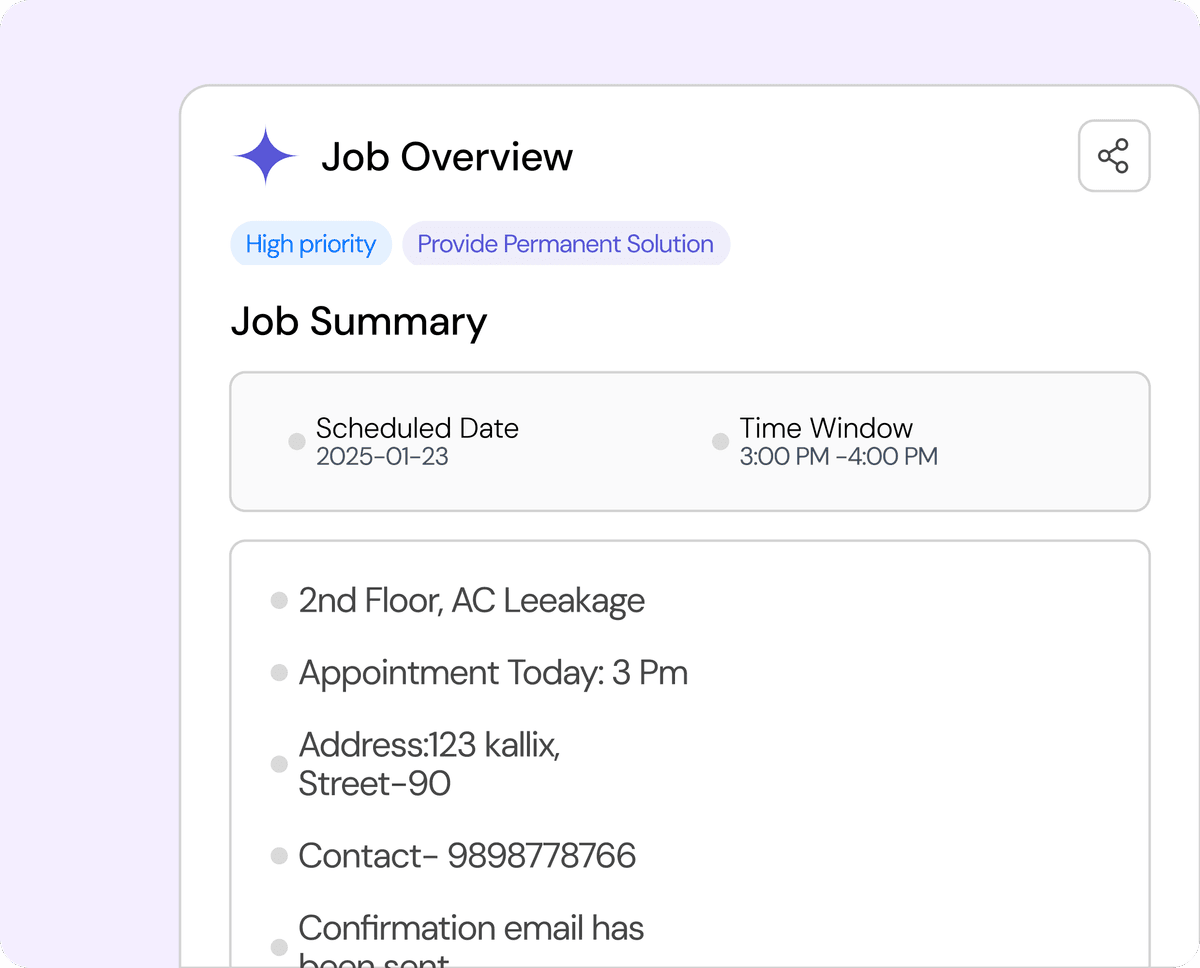
Task: Select the bullet next to 2nd Floor, AC Leeakage
Action: coord(277,600)
